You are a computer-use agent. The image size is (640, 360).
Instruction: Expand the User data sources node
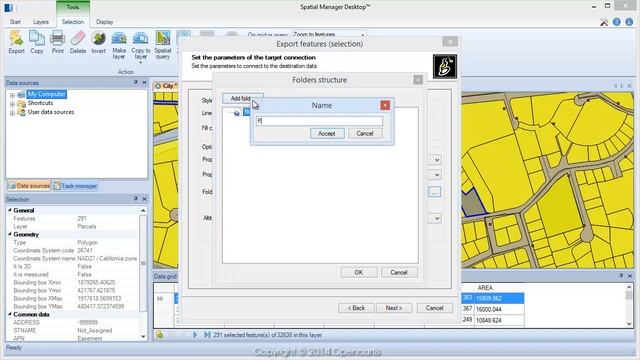(x=12, y=112)
